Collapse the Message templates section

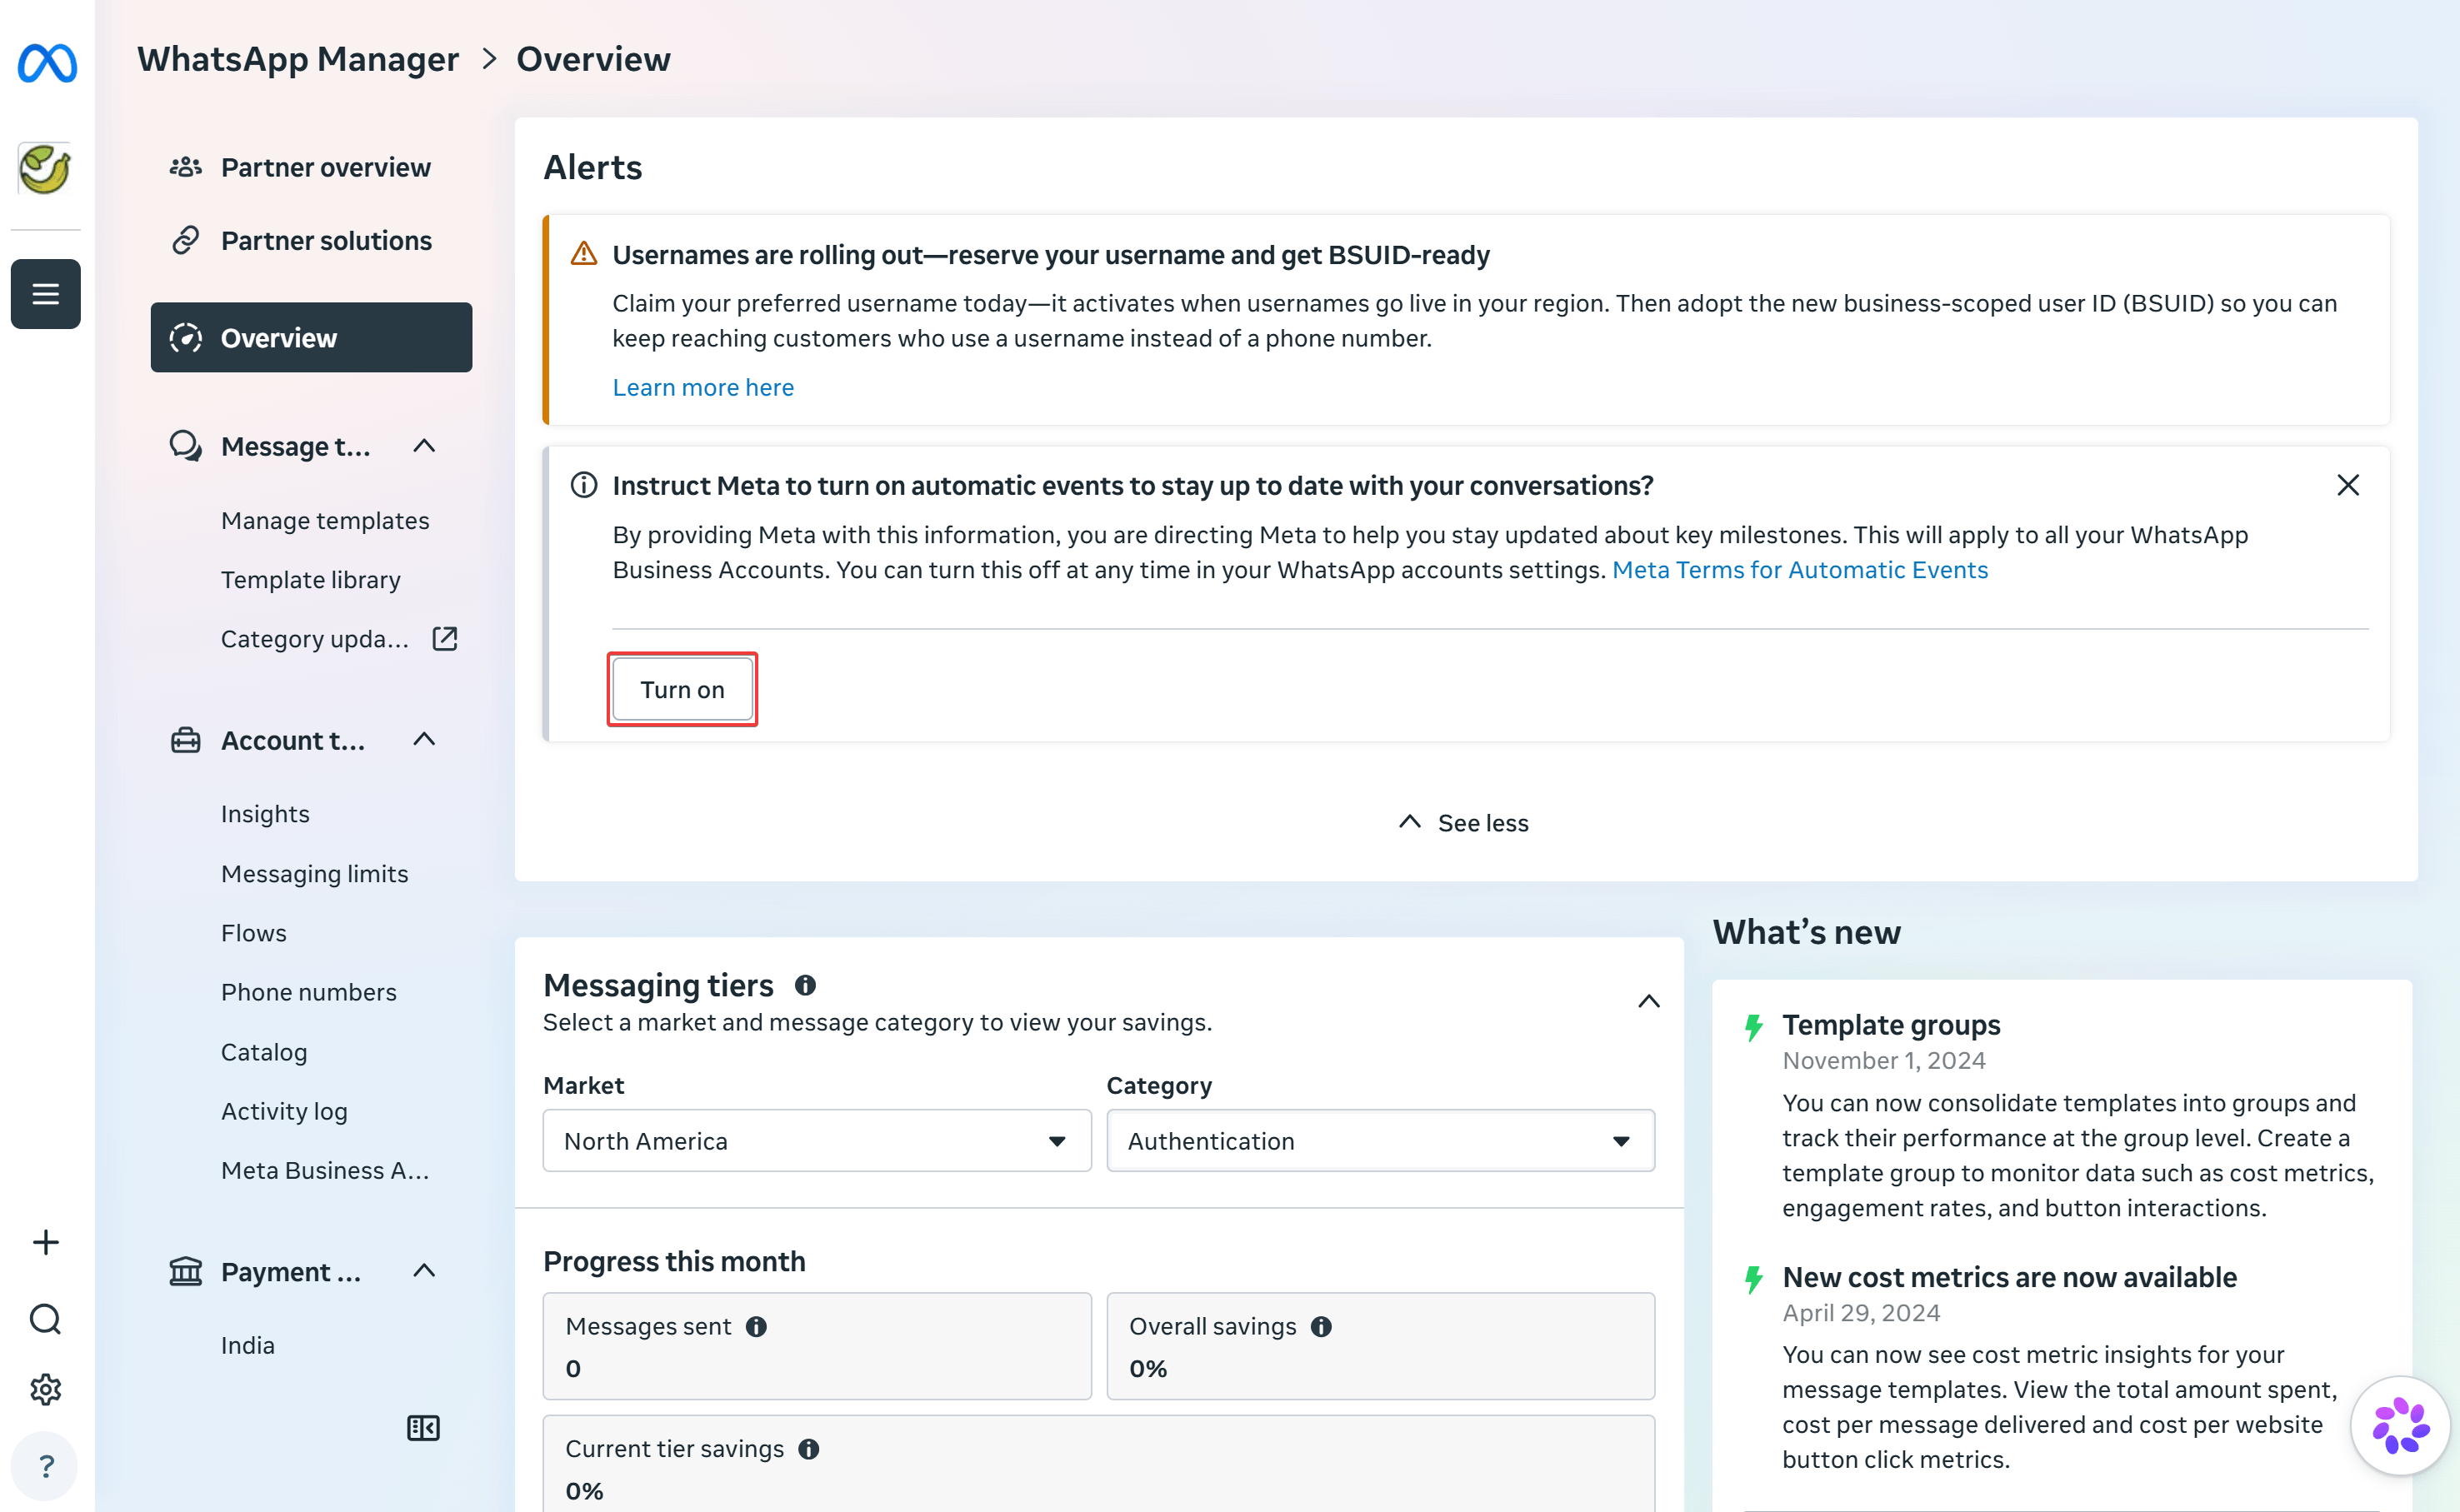tap(424, 446)
